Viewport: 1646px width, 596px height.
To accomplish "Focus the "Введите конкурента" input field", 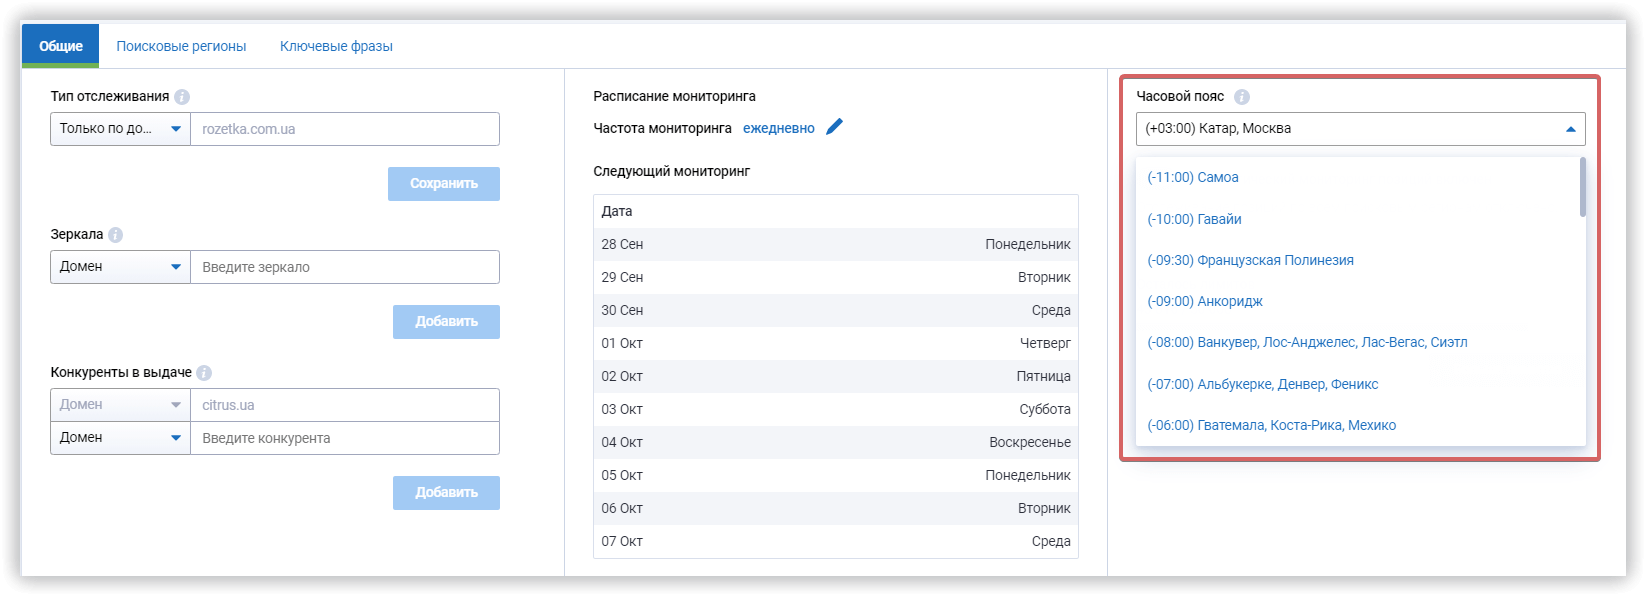I will click(345, 436).
